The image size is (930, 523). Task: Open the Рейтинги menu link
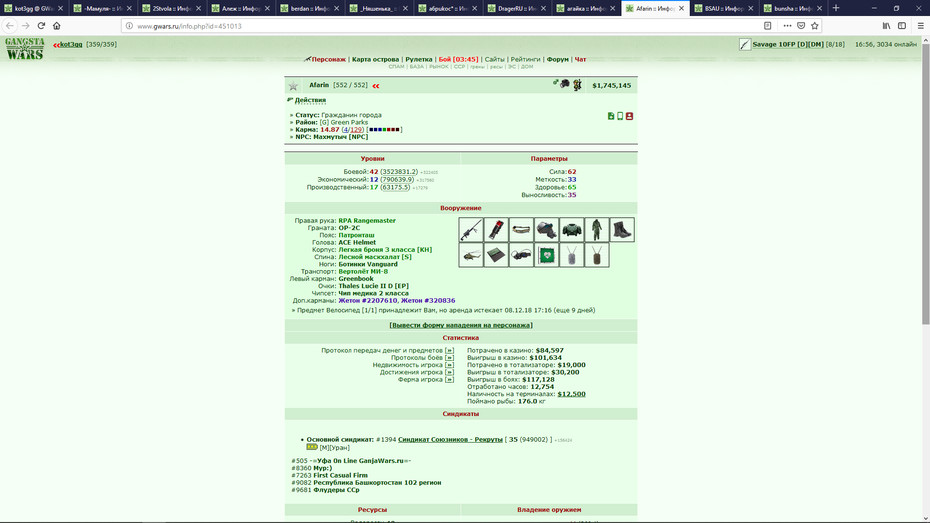pyautogui.click(x=525, y=59)
